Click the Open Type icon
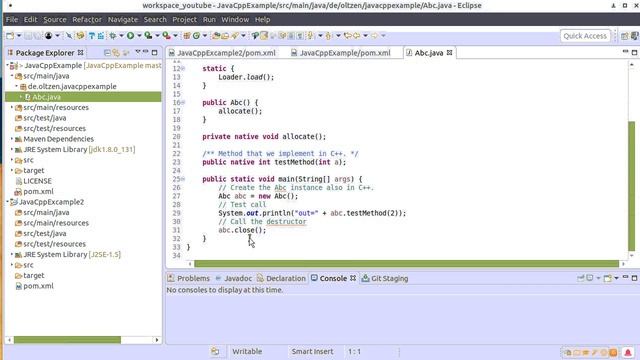This screenshot has width=640, height=360. pyautogui.click(x=216, y=36)
